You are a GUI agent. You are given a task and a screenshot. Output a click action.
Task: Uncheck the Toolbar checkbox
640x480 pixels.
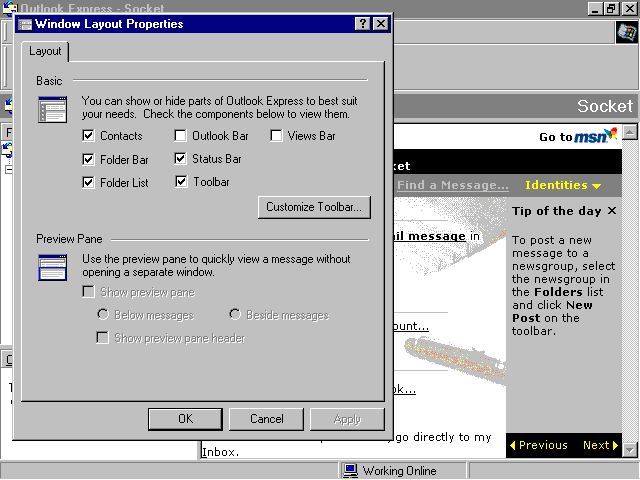coord(181,182)
